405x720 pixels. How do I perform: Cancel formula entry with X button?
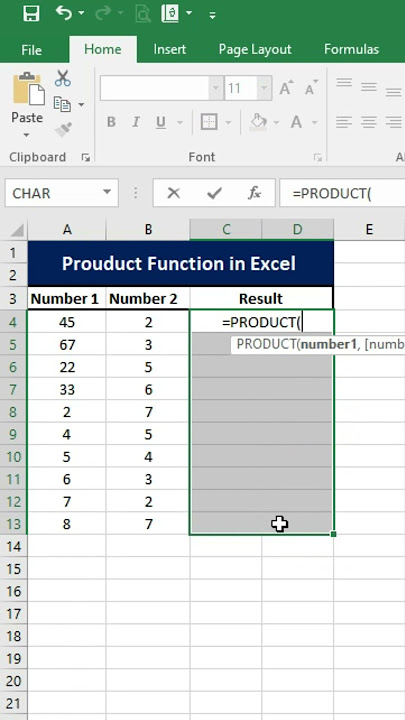pyautogui.click(x=174, y=193)
